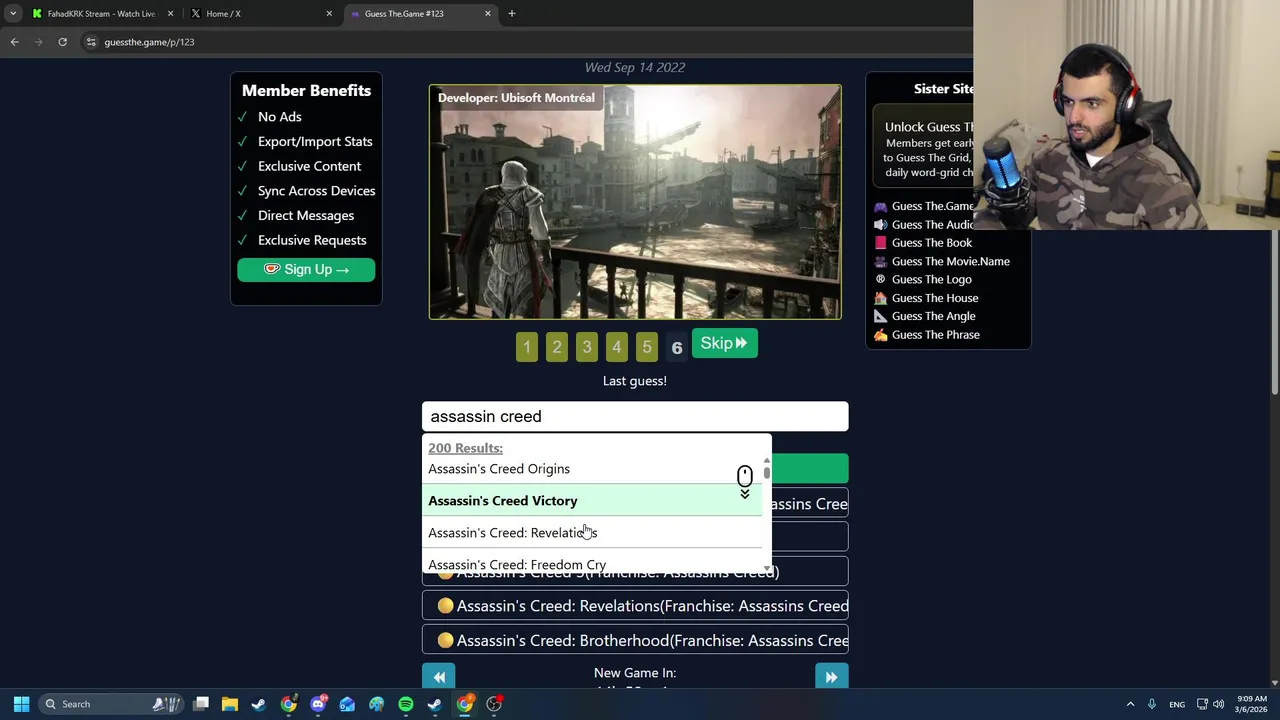Close the Home / X tab

coord(329,13)
